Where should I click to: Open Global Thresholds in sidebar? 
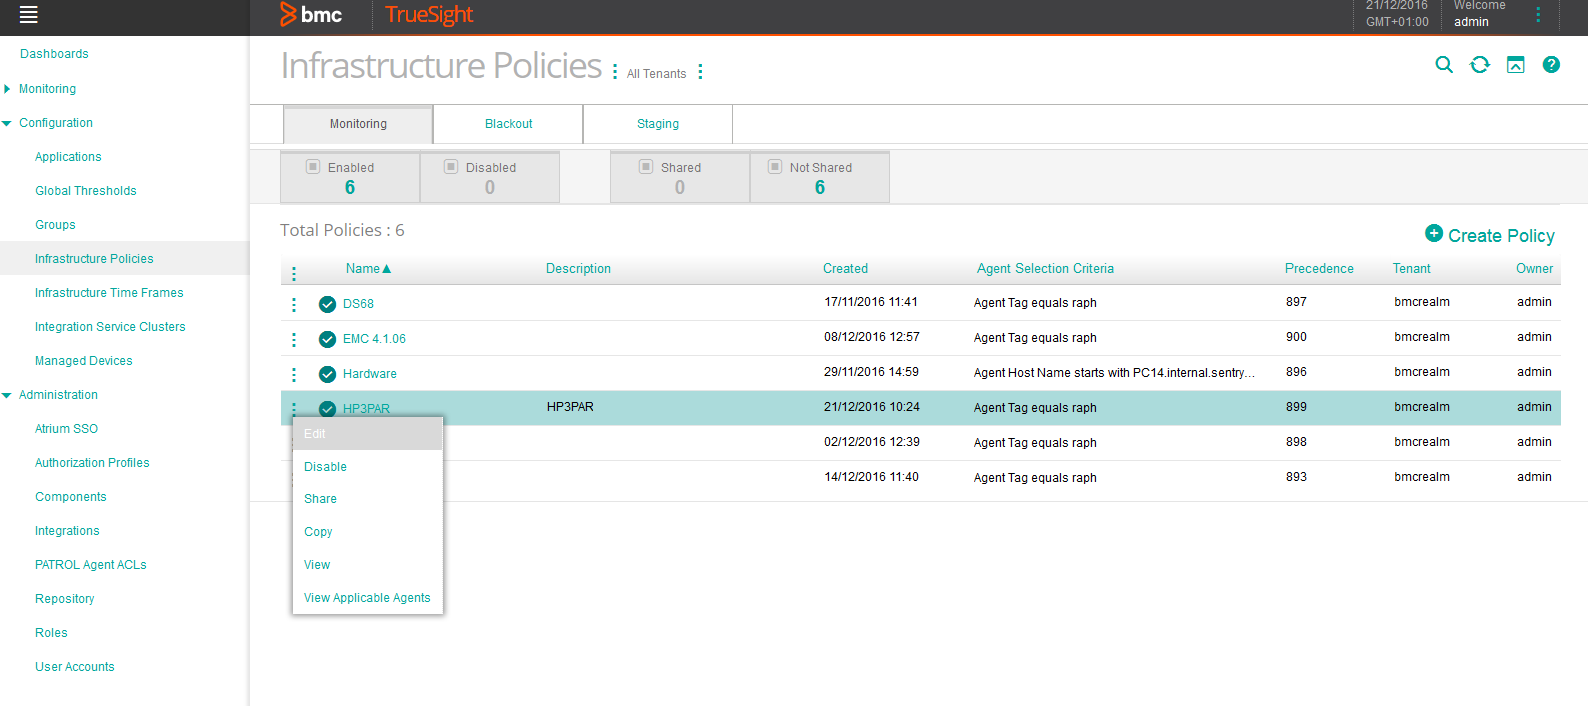[86, 191]
